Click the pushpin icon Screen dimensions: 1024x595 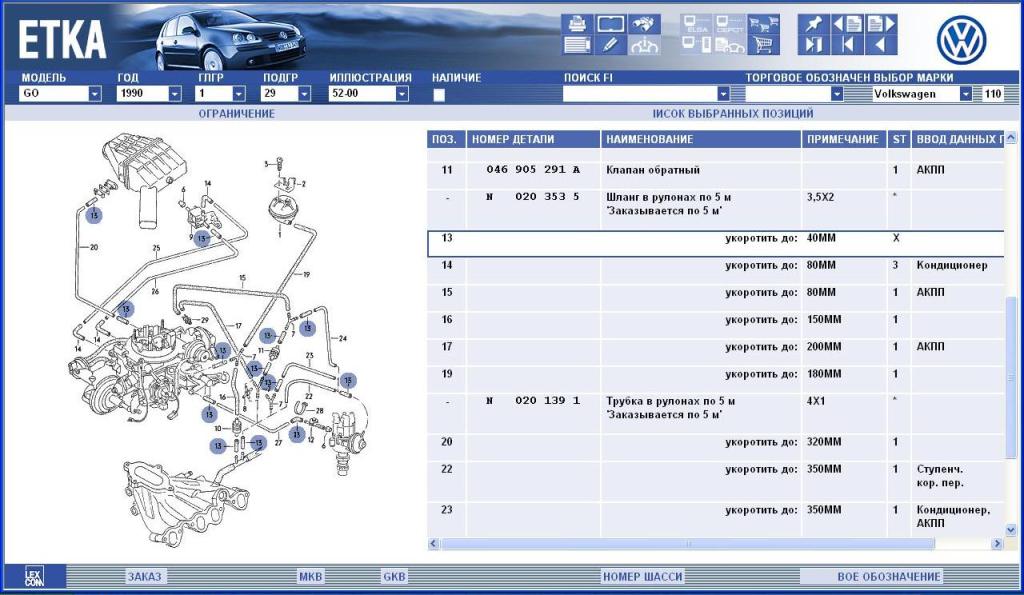click(814, 24)
